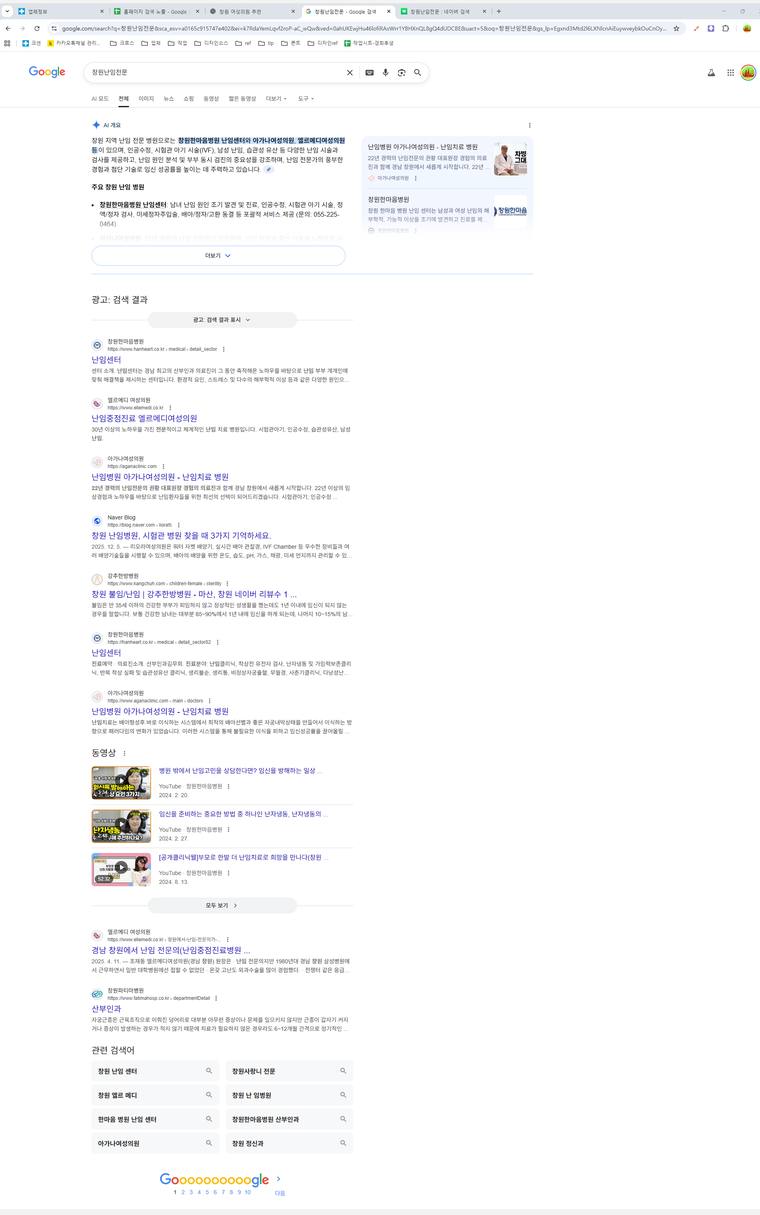The height and width of the screenshot is (1215, 760).
Task: Expand 광고: 검색 결과 표시 section
Action: (x=222, y=320)
